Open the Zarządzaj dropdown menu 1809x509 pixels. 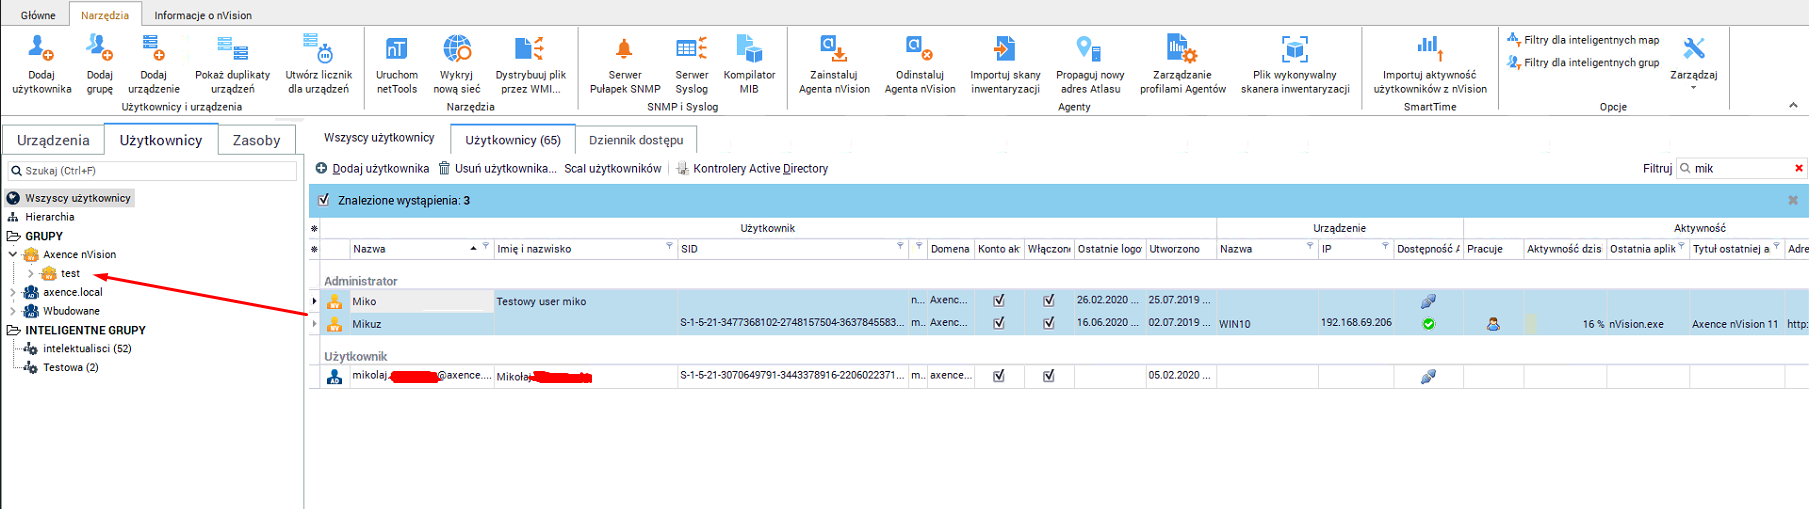pos(1693,76)
